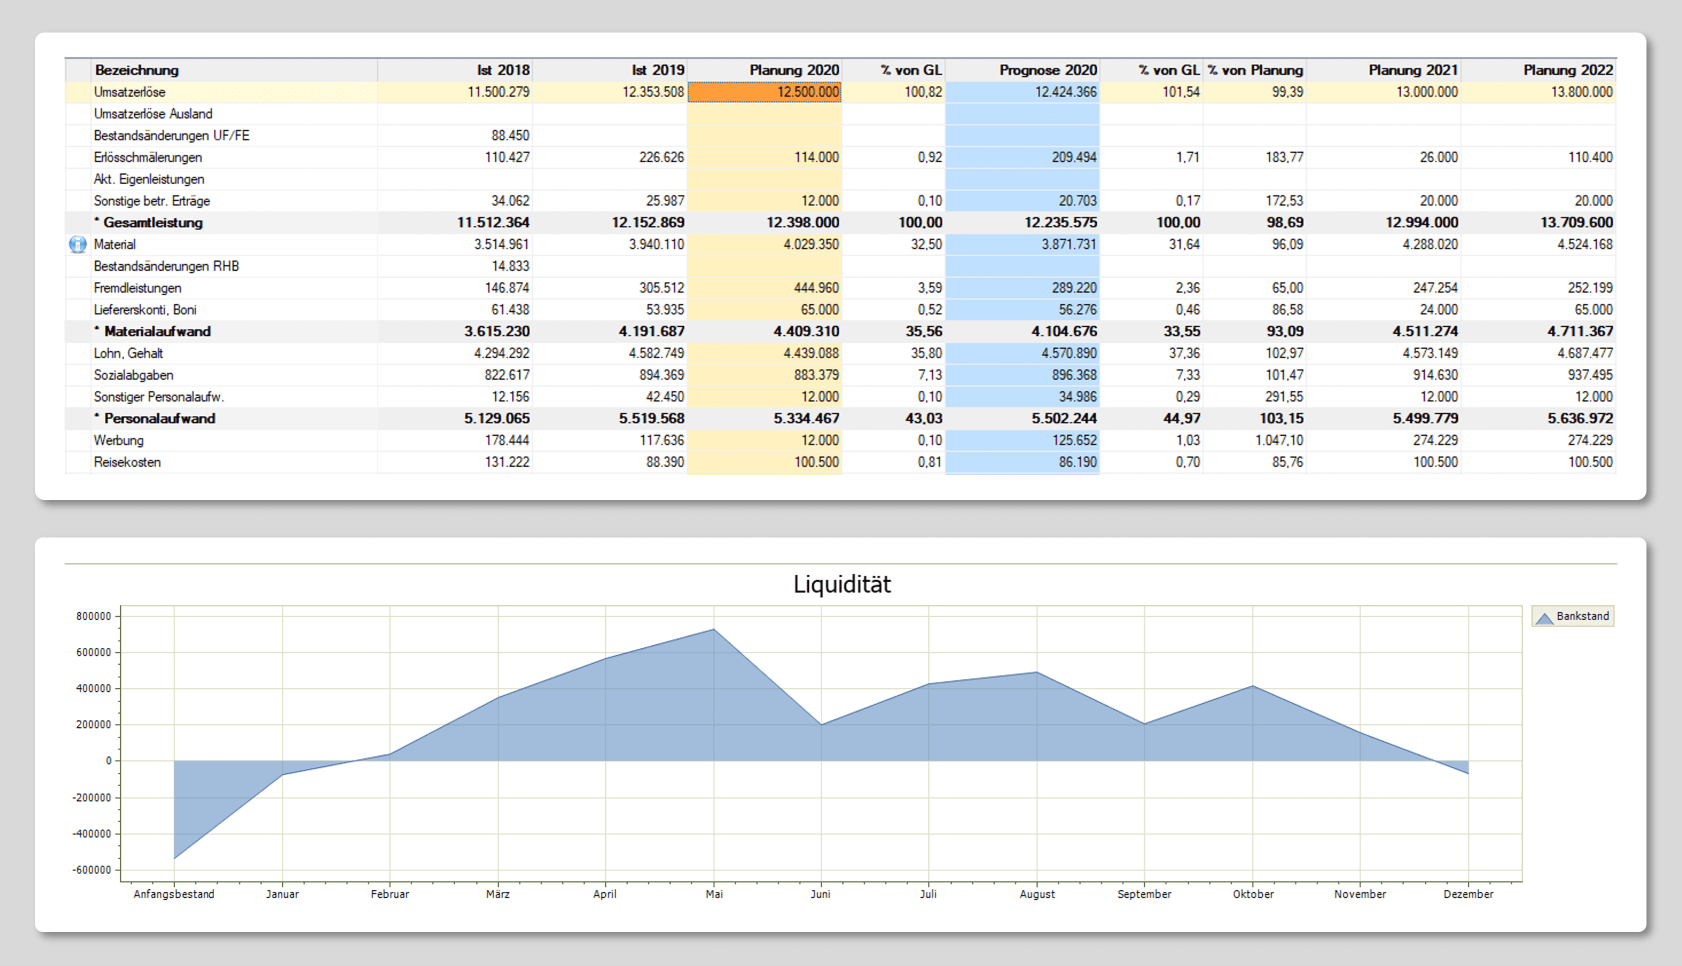Click the Anfangsbestand label on chart axis
This screenshot has height=966, width=1682.
point(174,894)
